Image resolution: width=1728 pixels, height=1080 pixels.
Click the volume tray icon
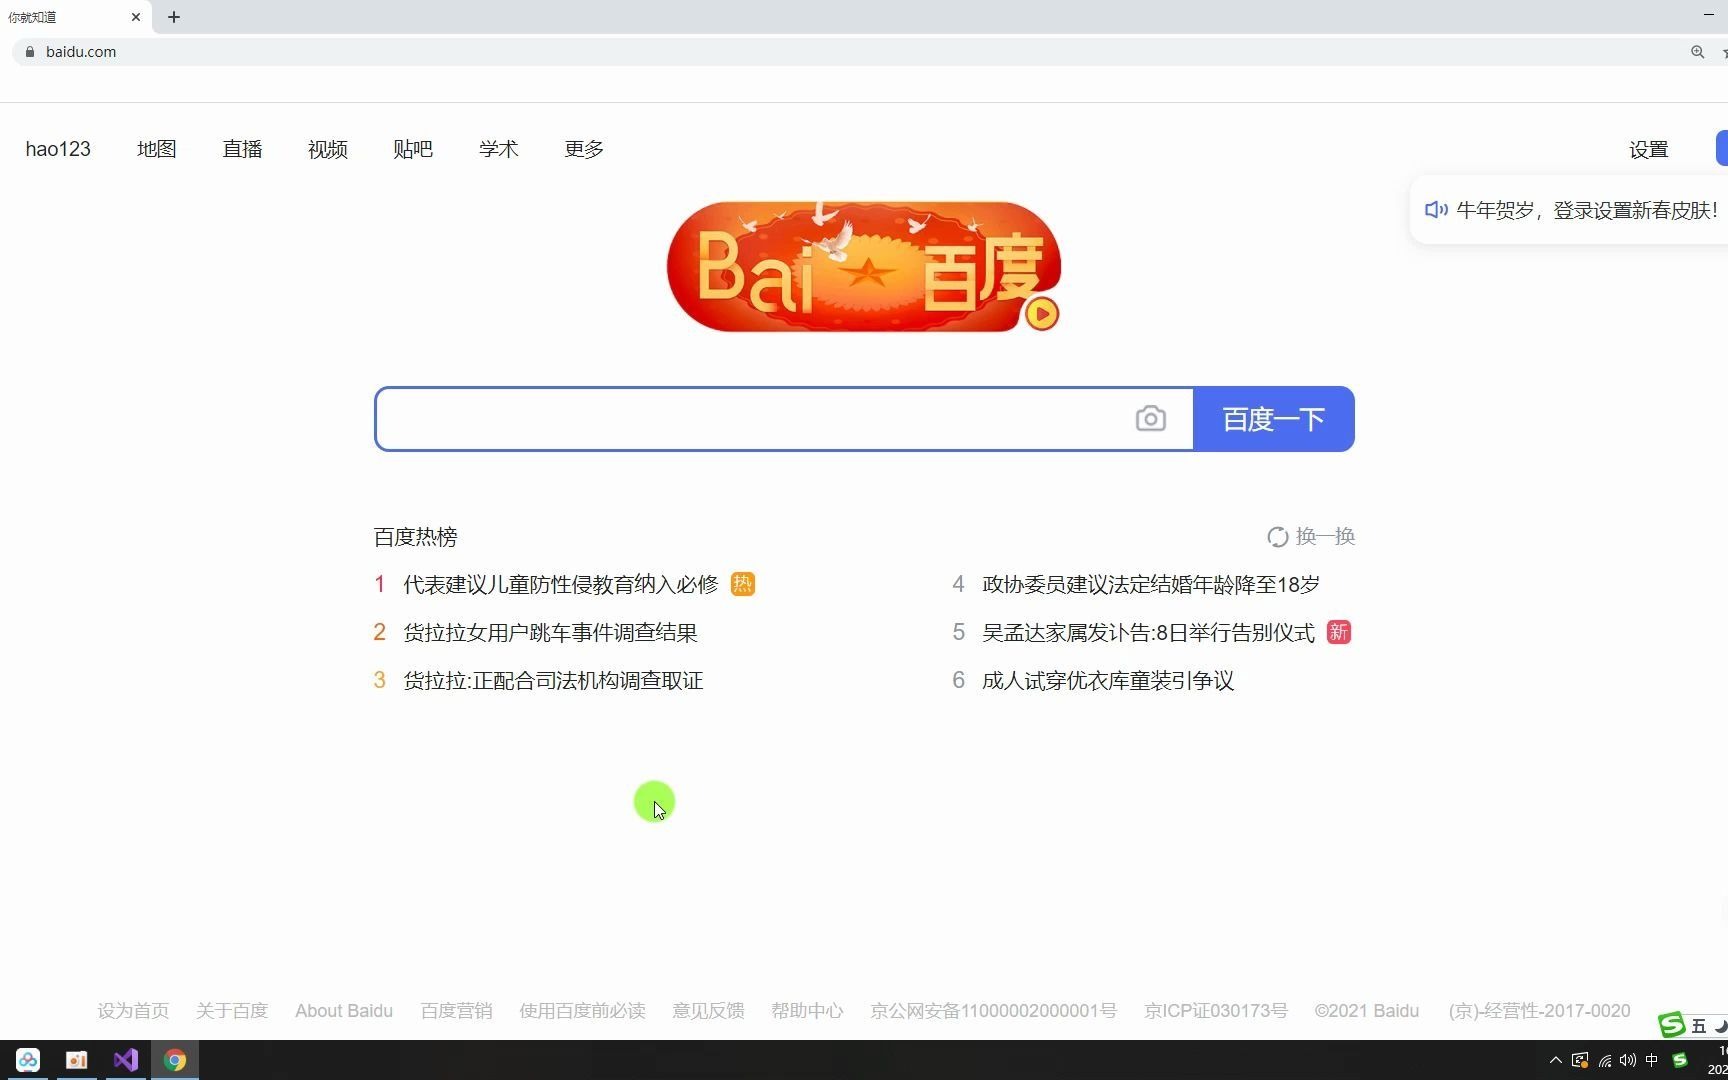1628,1060
